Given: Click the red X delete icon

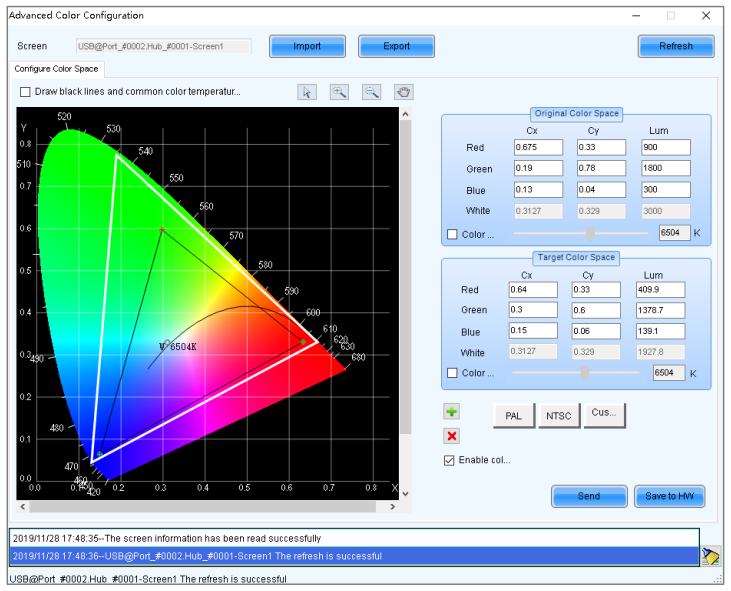Looking at the screenshot, I should point(451,436).
